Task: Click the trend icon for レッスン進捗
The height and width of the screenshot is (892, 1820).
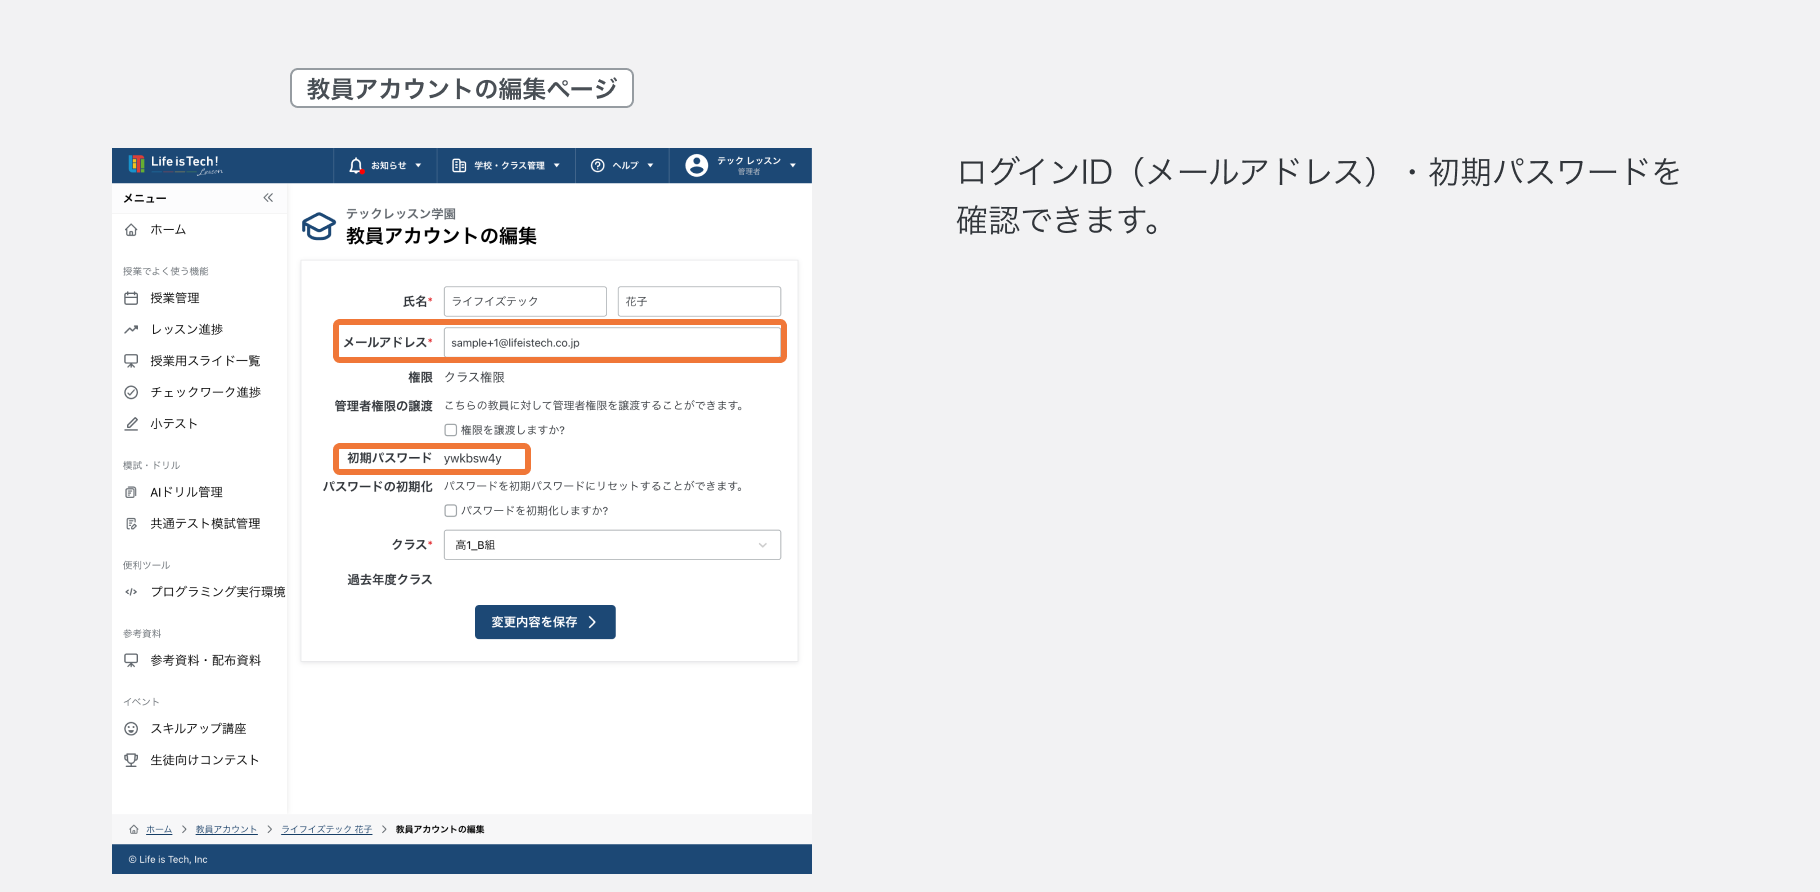Action: (131, 329)
